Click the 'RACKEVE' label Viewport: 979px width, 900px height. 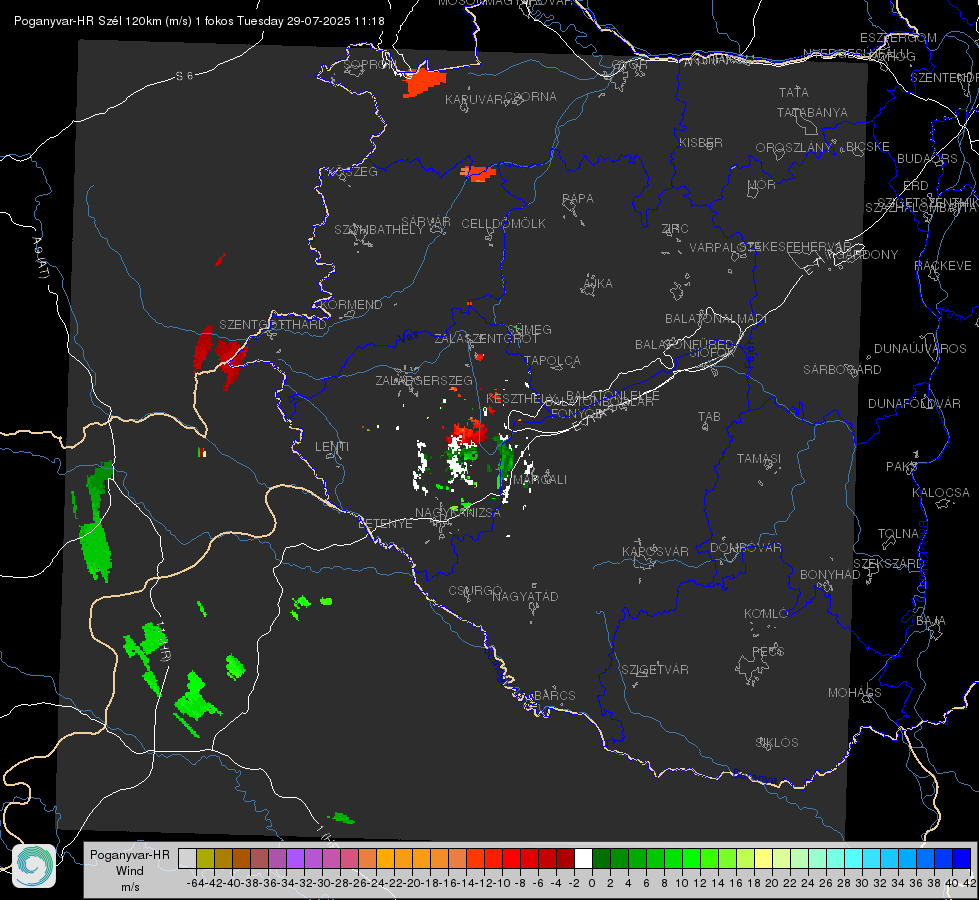(943, 266)
